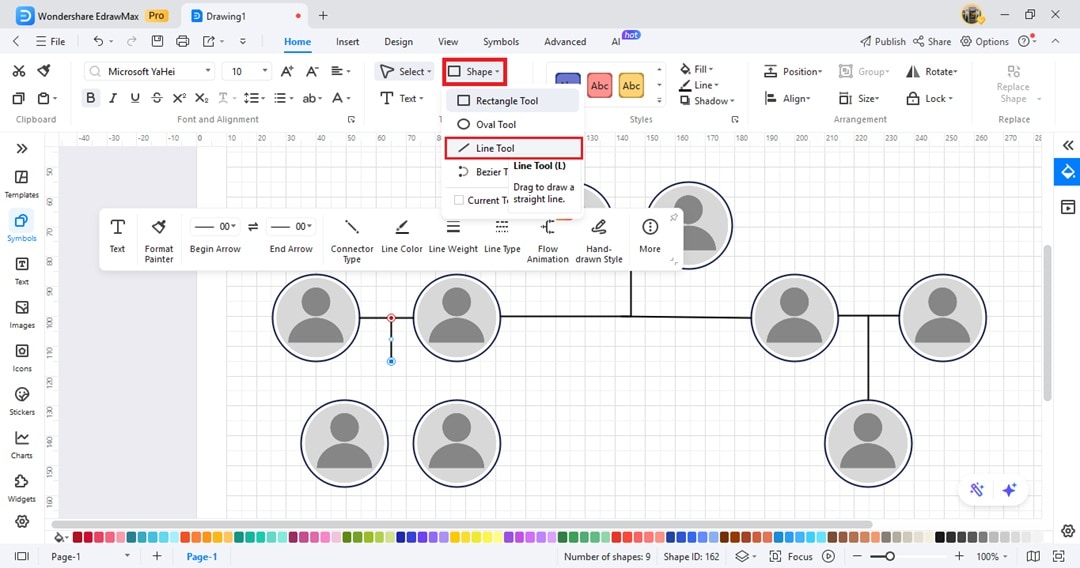Click the Publish button
The image size is (1080, 568).
pyautogui.click(x=882, y=41)
